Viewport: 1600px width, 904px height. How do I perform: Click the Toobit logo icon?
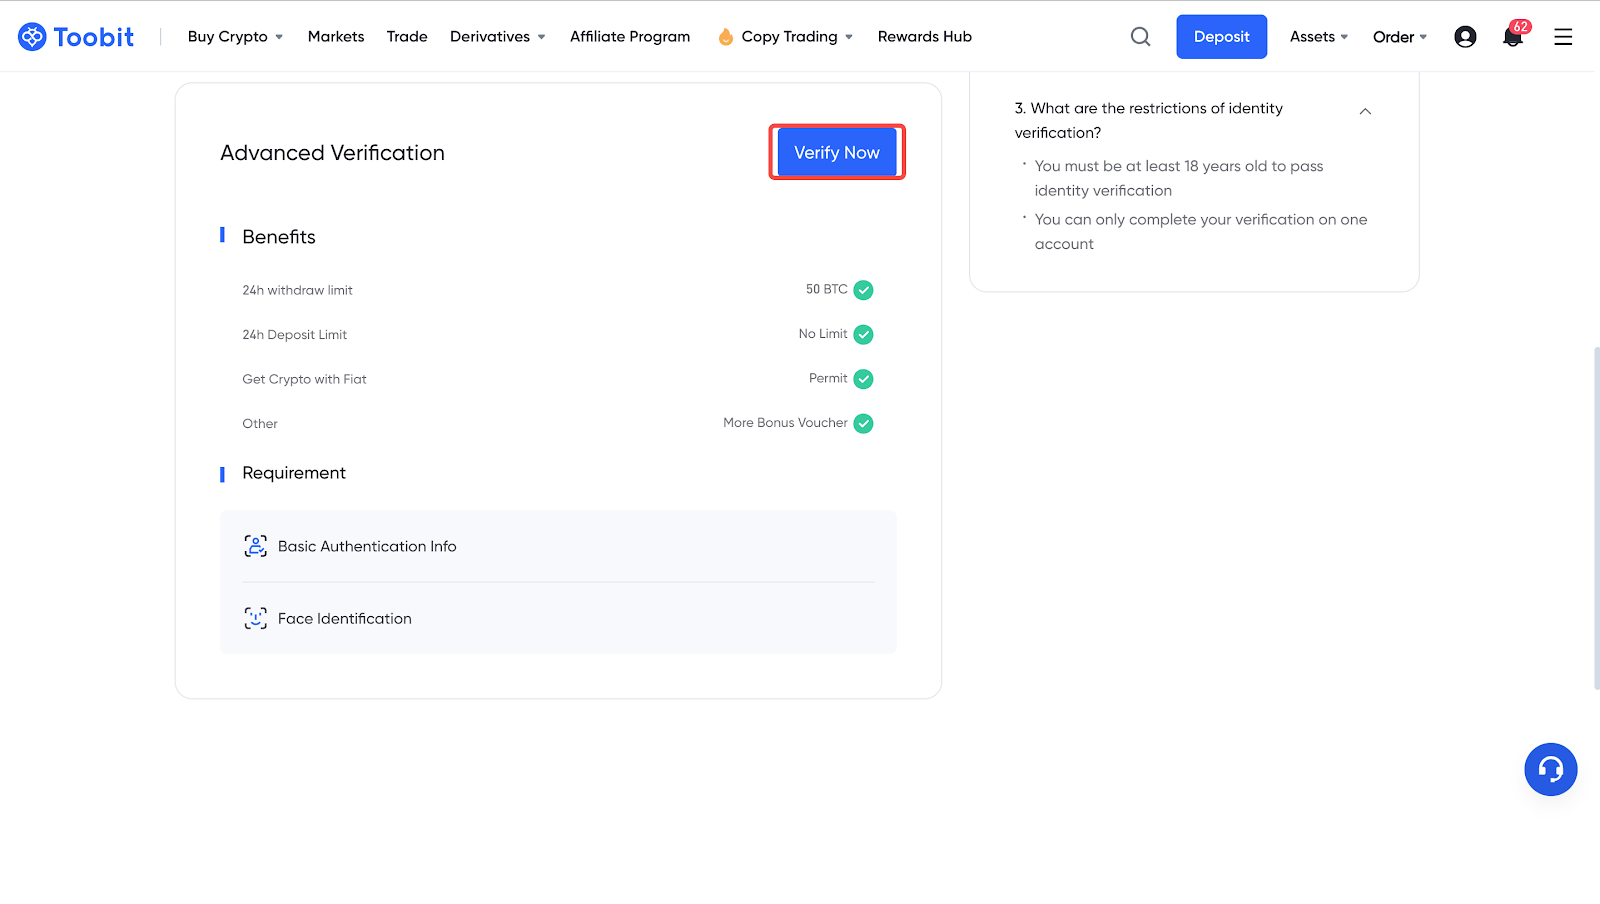click(x=32, y=37)
